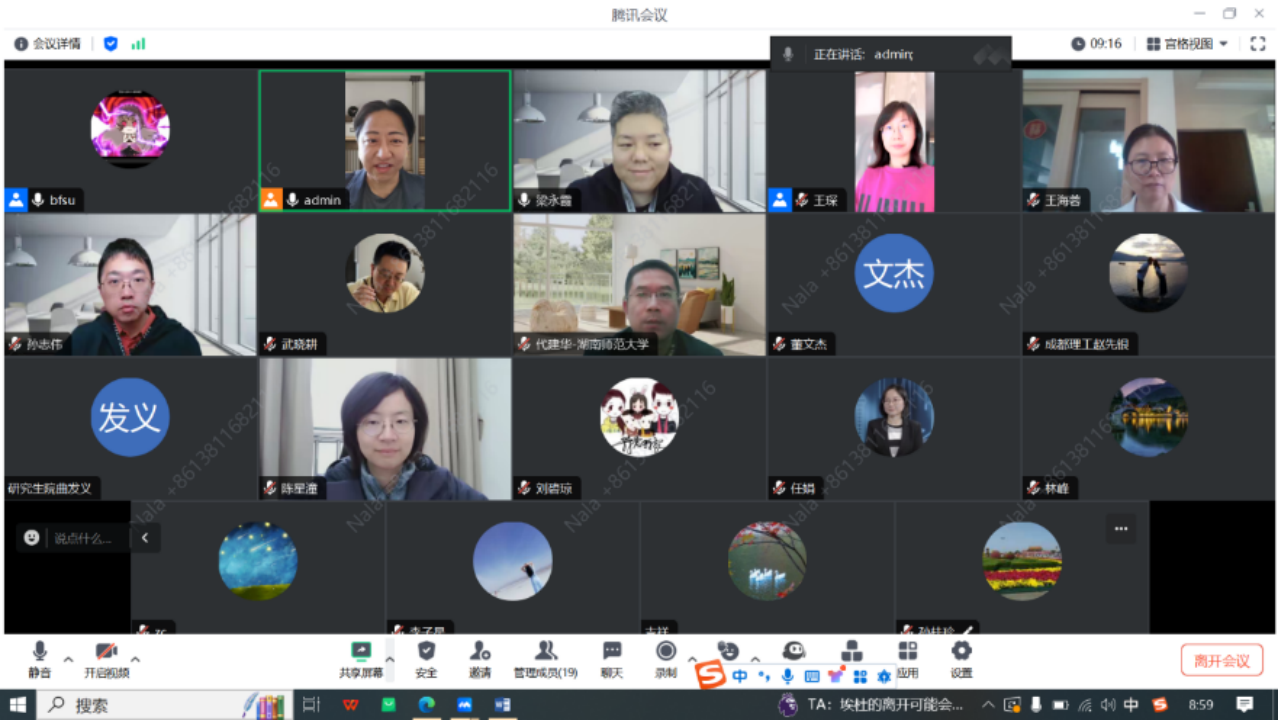1278x720 pixels.
Task: Expand audio options arrow beside 静音
Action: click(68, 660)
